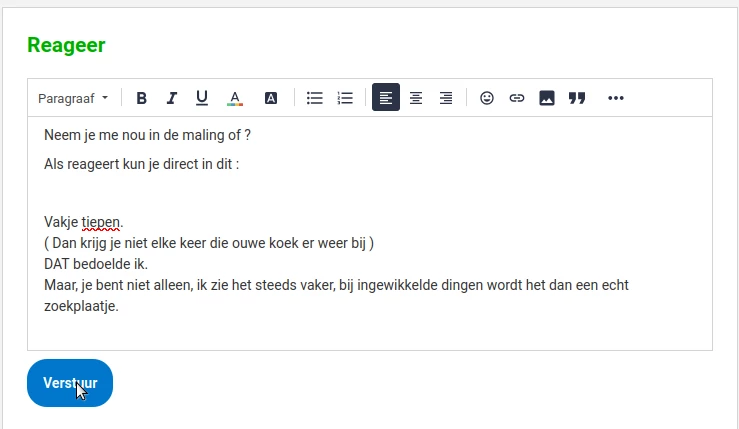Open the Paragraaf style dropdown
Screen dimensions: 739x429
(73, 98)
